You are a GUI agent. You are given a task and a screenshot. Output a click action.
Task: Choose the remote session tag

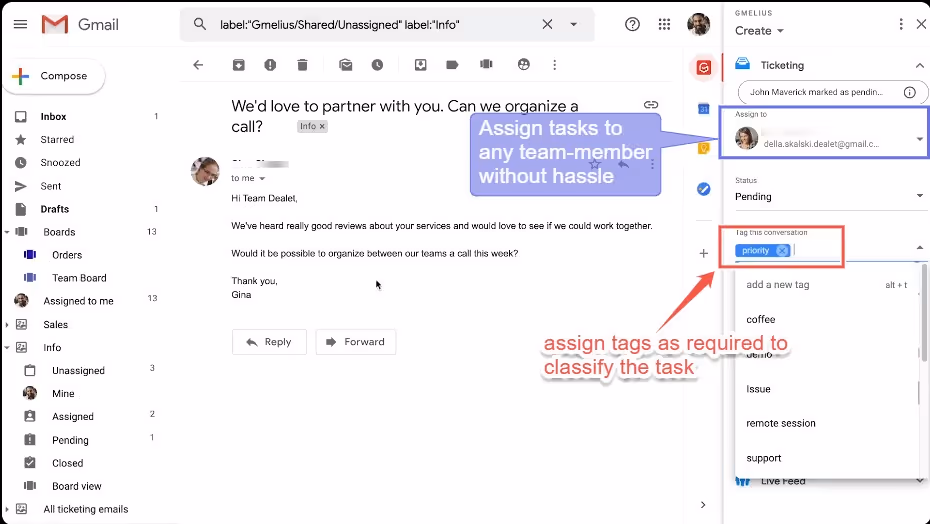pyautogui.click(x=827, y=423)
